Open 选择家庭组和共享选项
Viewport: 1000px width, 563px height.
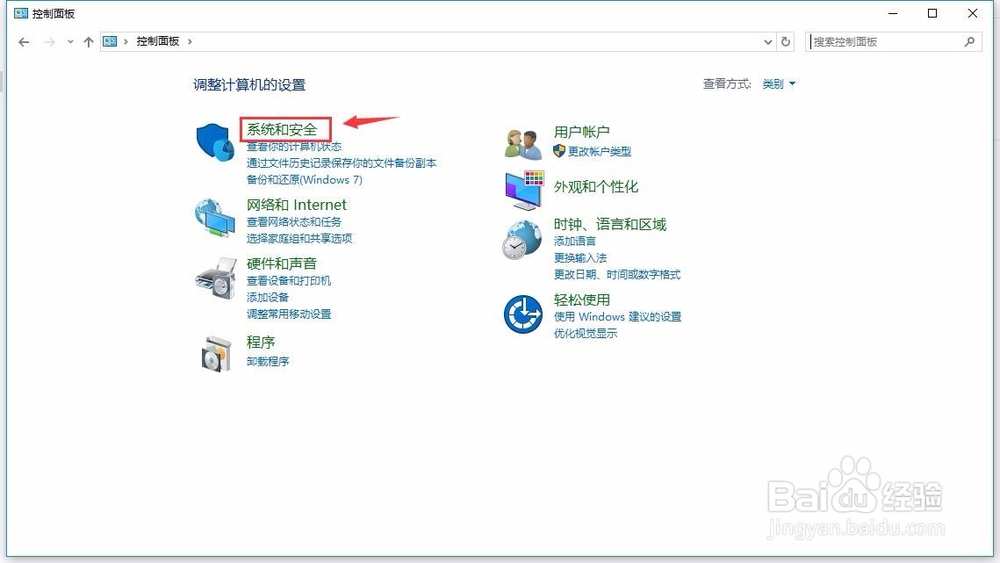299,238
